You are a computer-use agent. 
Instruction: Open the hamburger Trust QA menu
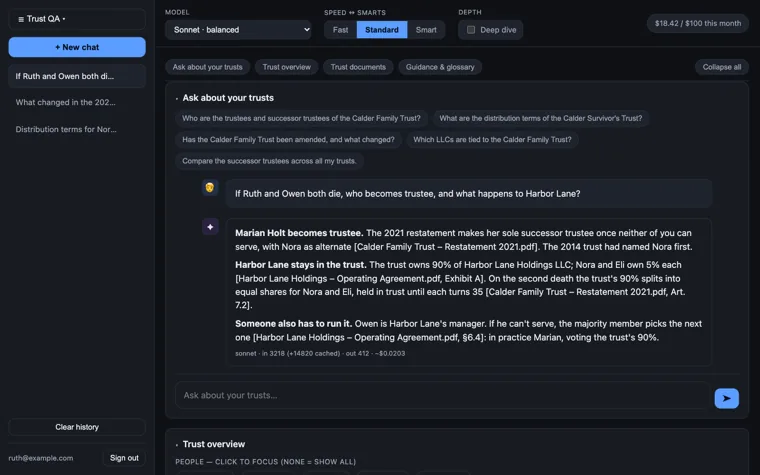pyautogui.click(x=77, y=19)
